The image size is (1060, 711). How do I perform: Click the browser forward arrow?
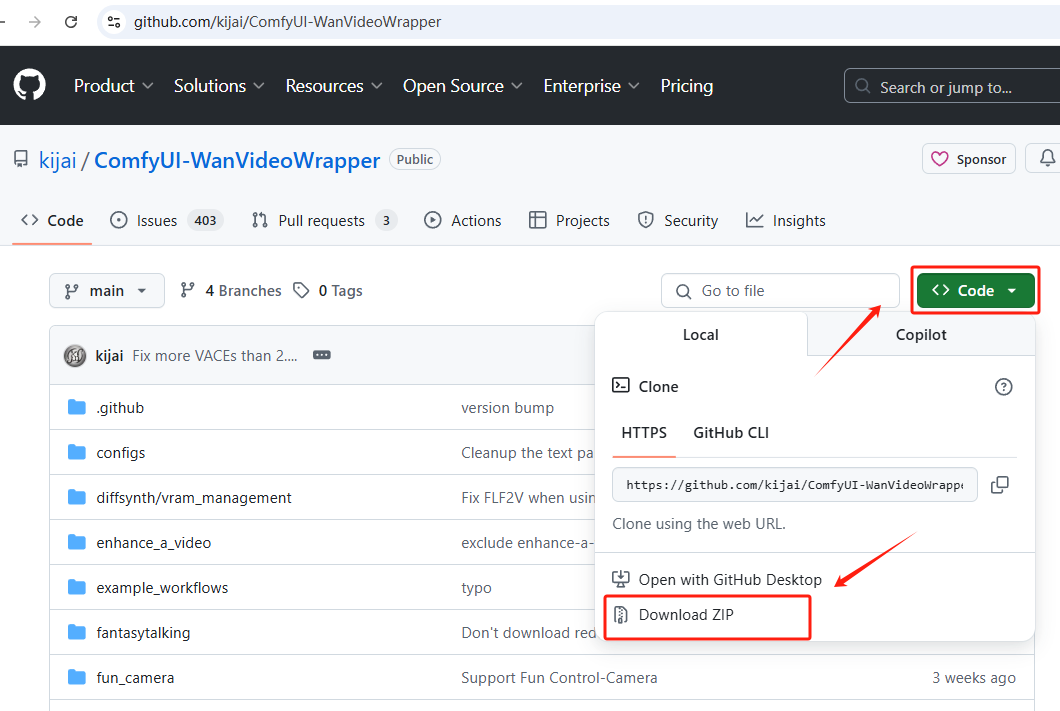[x=35, y=22]
